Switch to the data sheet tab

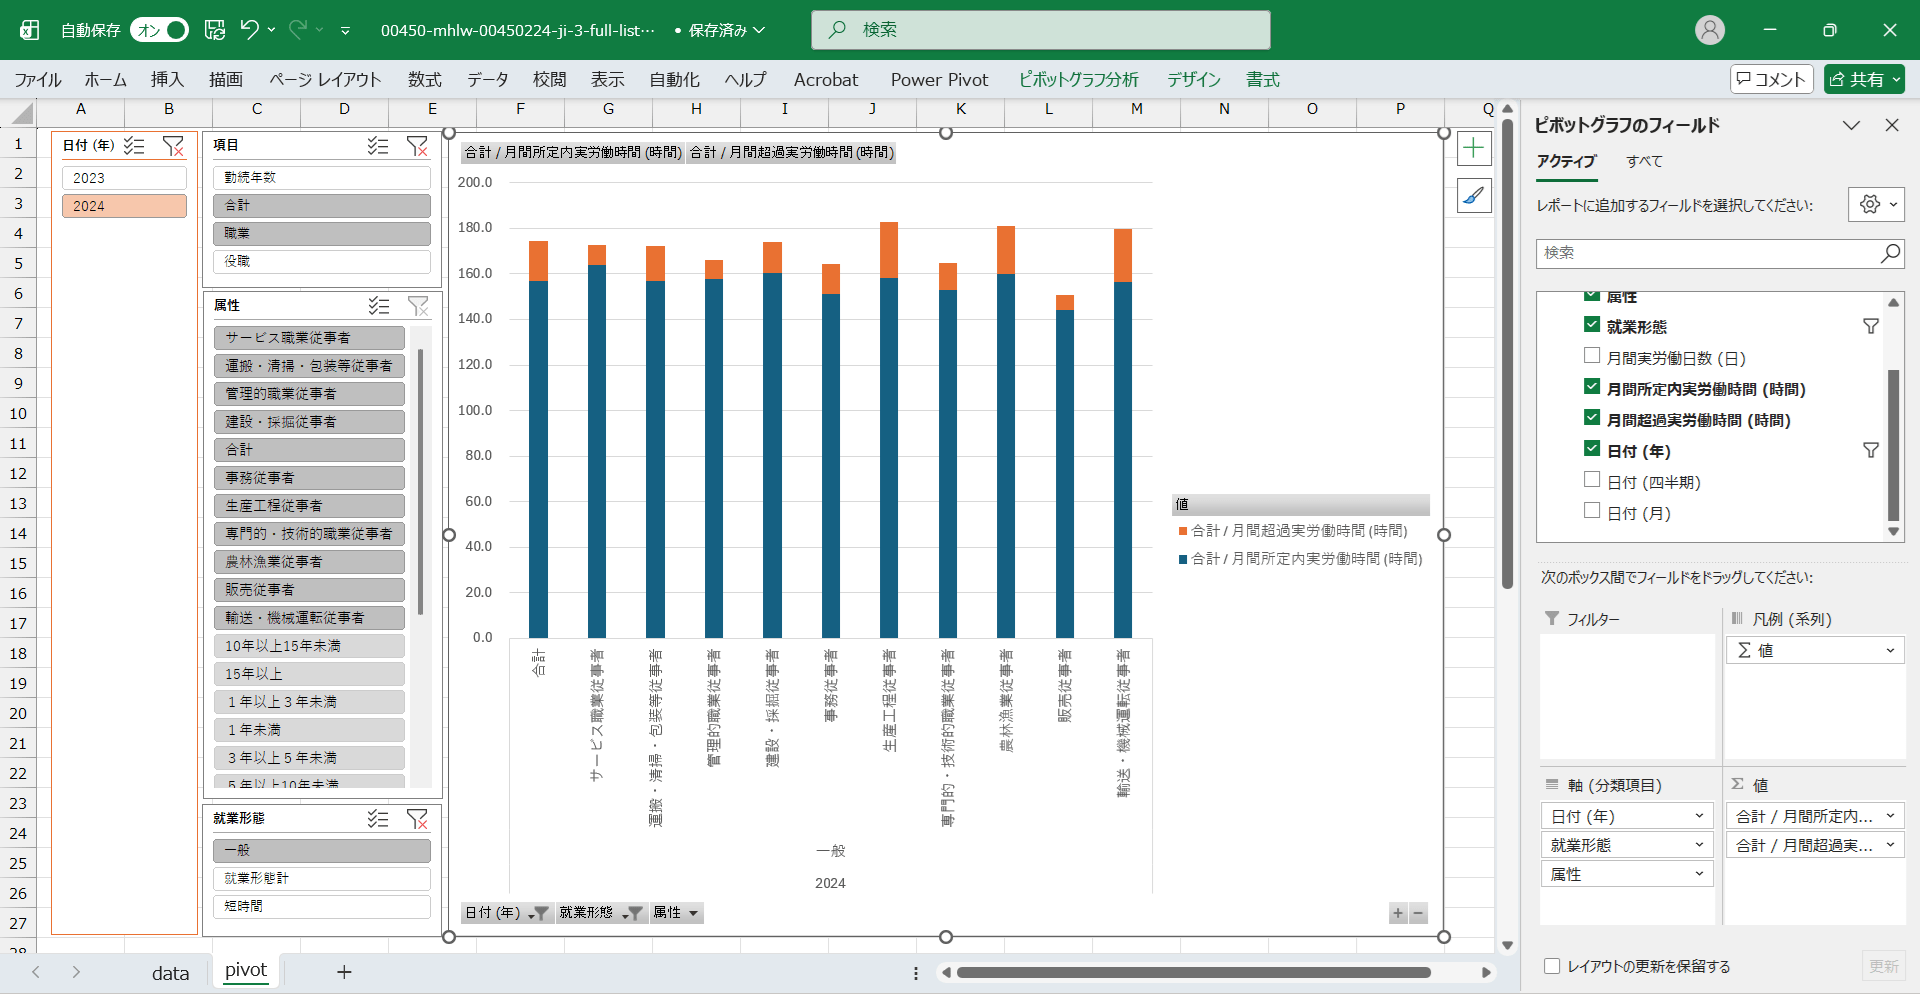[170, 973]
